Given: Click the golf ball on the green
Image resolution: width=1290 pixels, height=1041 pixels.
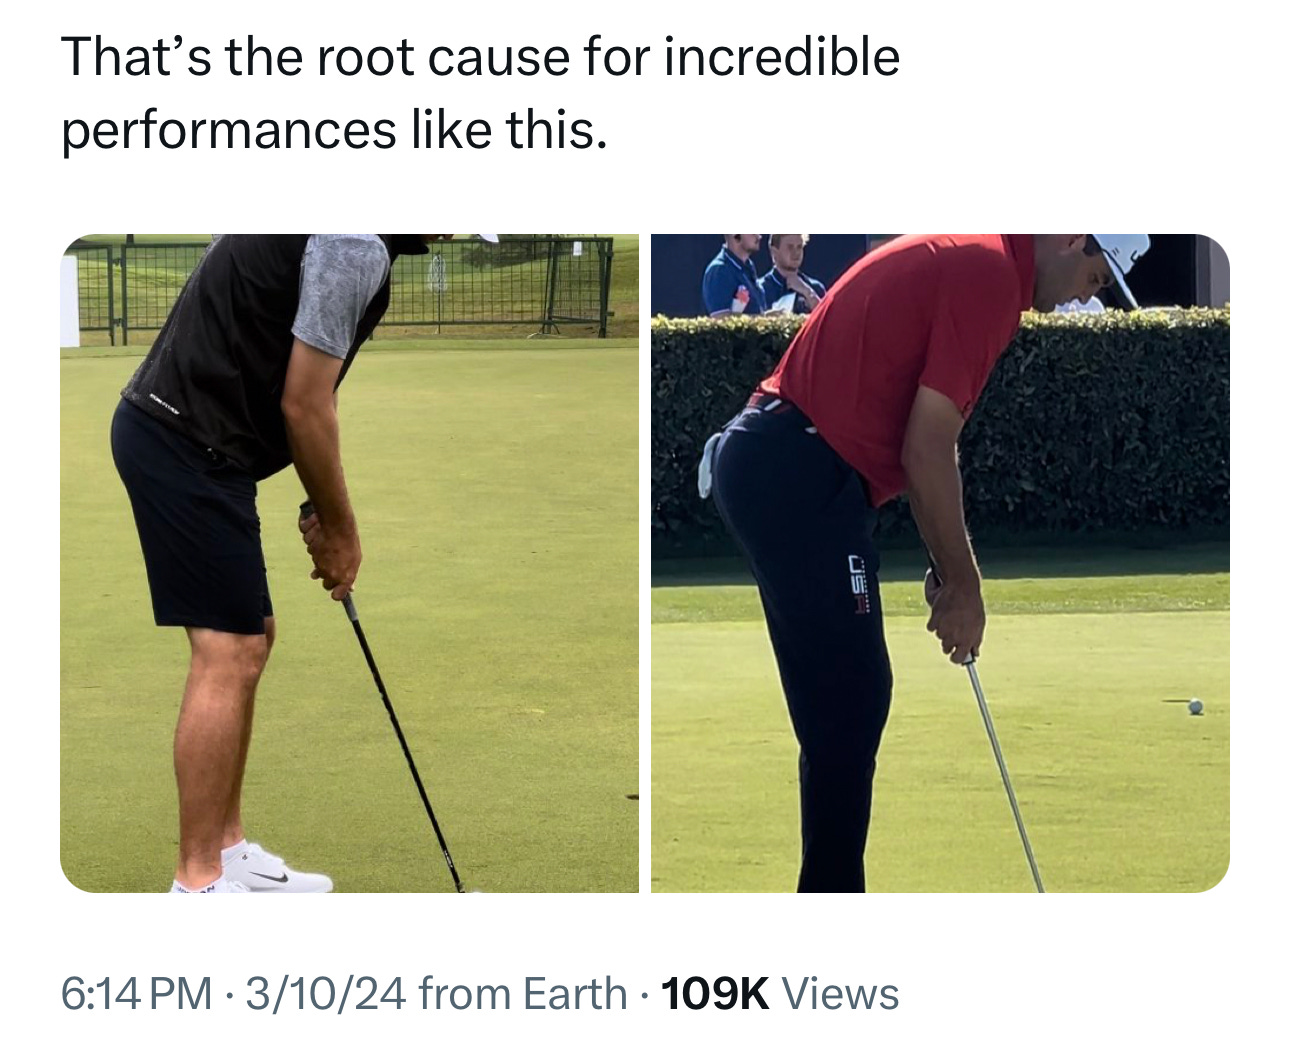Looking at the screenshot, I should [x=1194, y=707].
